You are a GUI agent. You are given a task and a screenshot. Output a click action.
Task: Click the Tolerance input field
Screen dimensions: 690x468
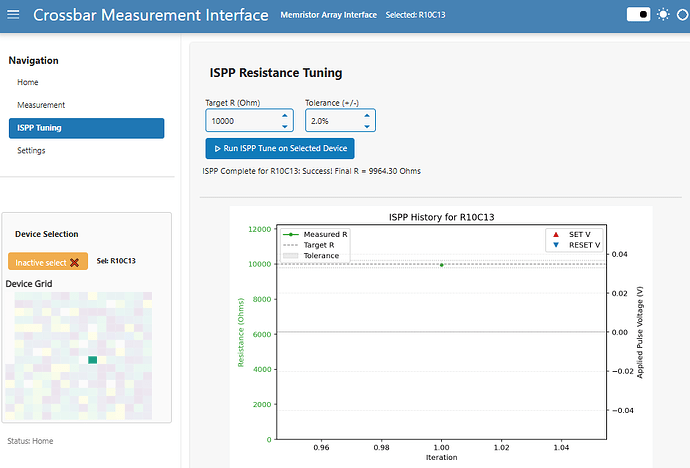[340, 121]
